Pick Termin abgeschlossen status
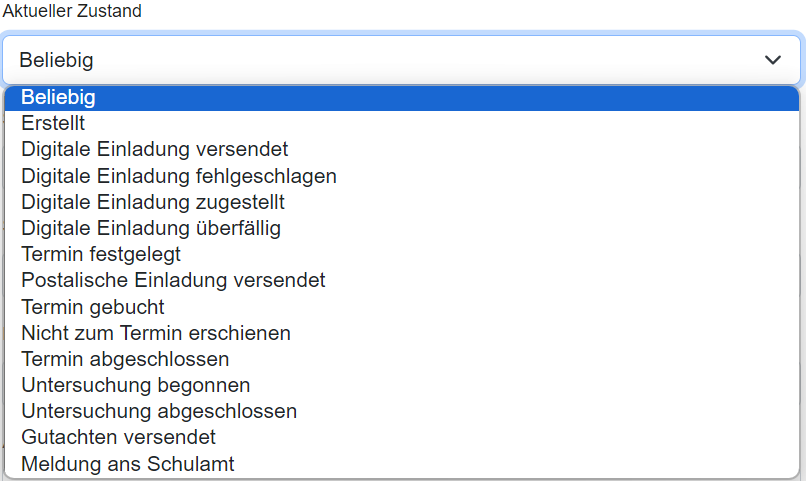Screen dimensions: 806x481 click(125, 359)
